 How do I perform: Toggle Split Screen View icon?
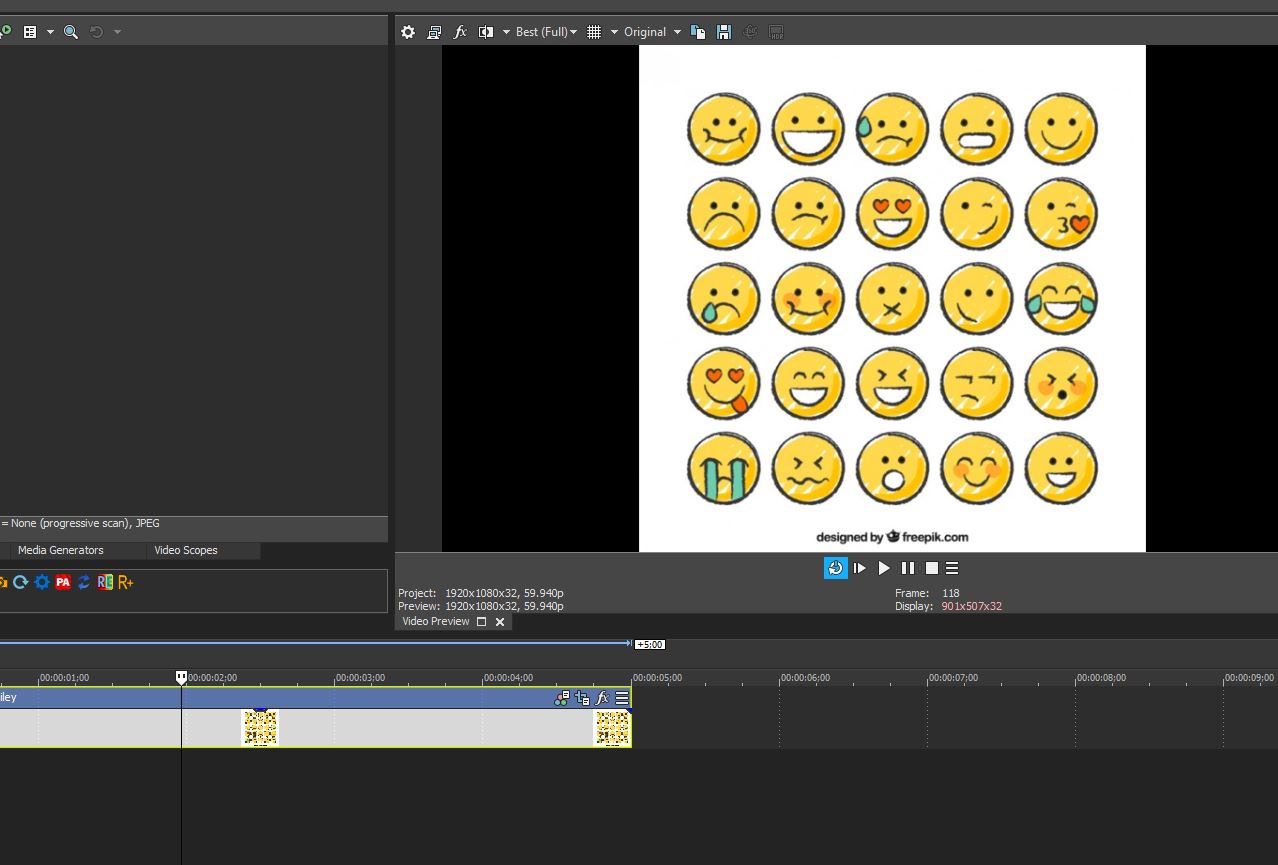(x=486, y=32)
